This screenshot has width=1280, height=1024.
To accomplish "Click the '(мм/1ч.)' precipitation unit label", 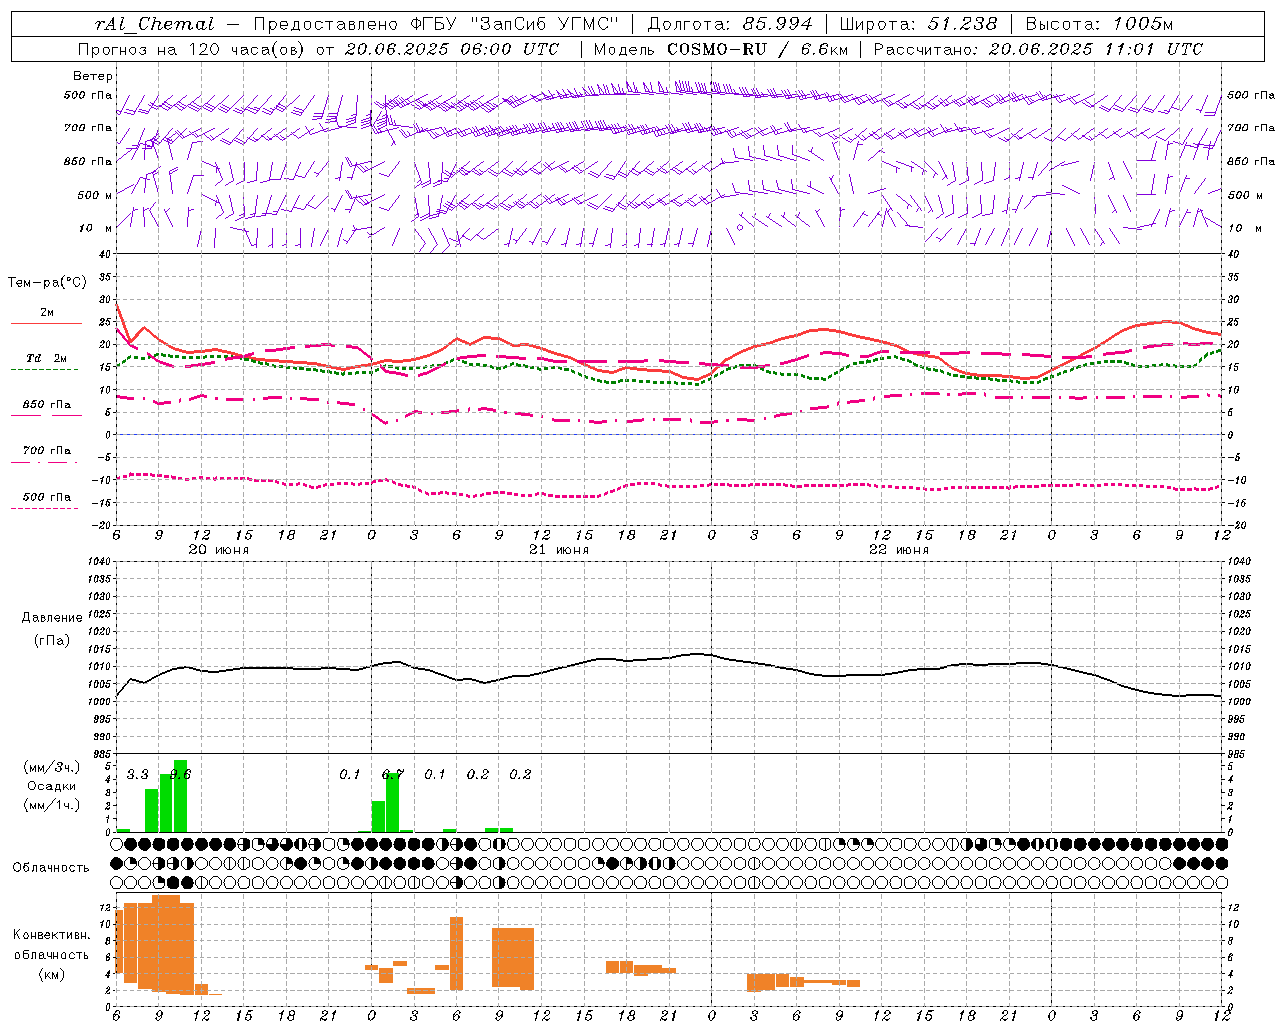I will click(x=52, y=805).
